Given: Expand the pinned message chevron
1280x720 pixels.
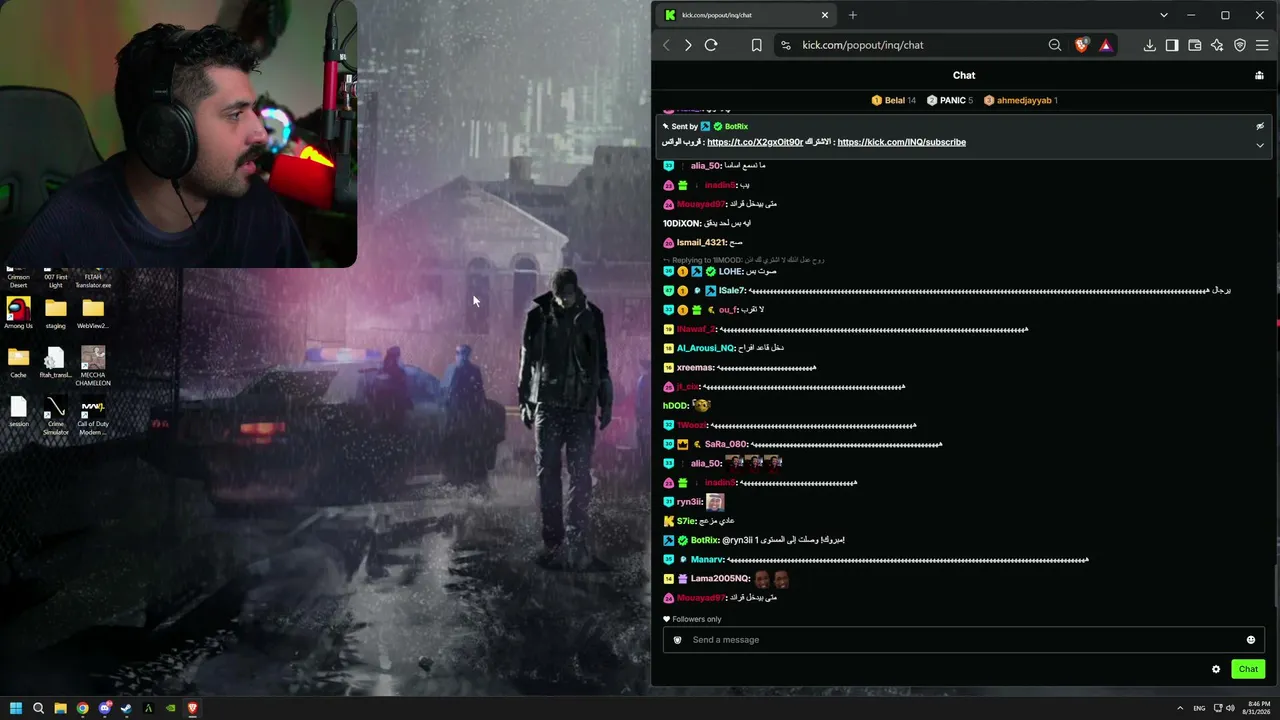Looking at the screenshot, I should [1260, 145].
